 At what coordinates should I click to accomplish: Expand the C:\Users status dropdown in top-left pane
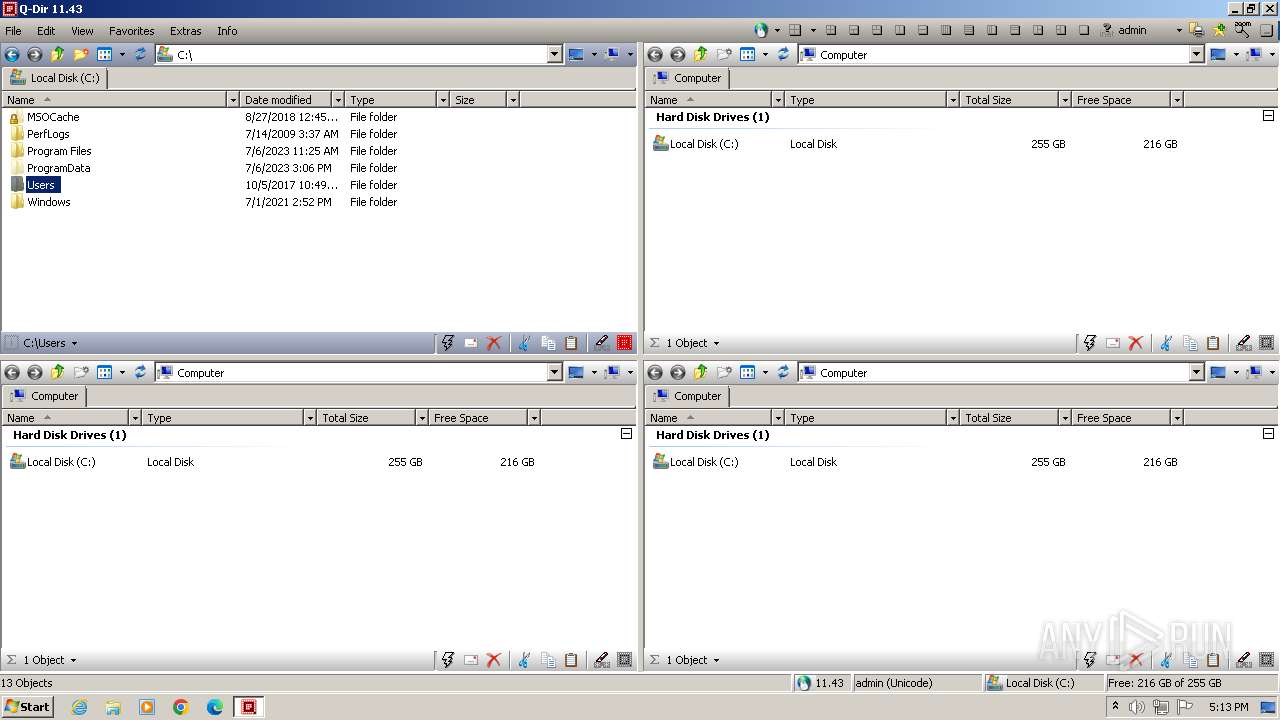tap(74, 344)
